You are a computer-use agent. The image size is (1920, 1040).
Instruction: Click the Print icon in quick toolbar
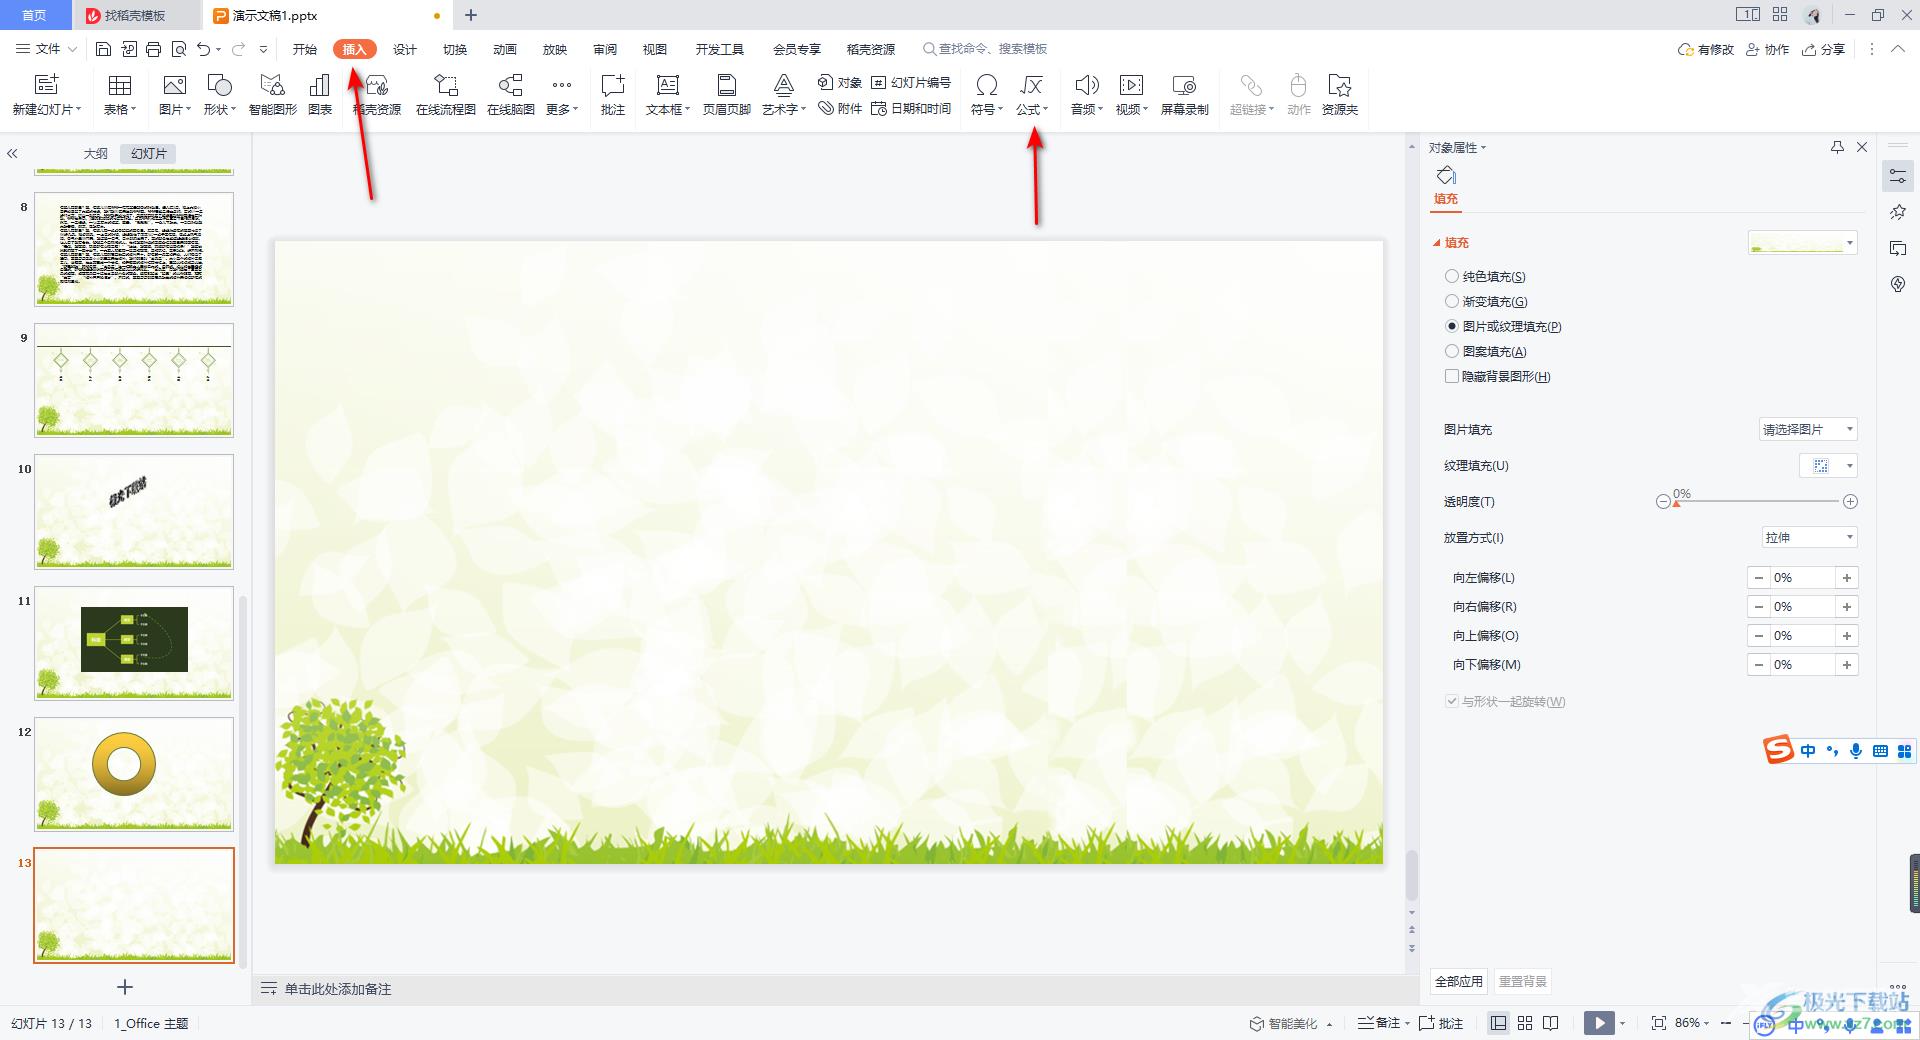point(153,49)
